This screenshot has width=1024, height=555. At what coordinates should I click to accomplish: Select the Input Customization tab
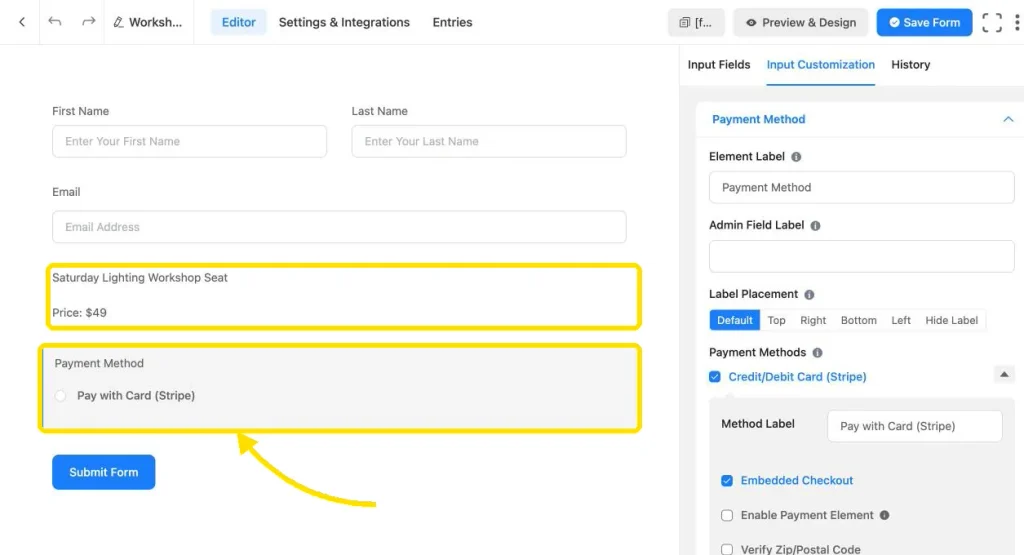(820, 65)
